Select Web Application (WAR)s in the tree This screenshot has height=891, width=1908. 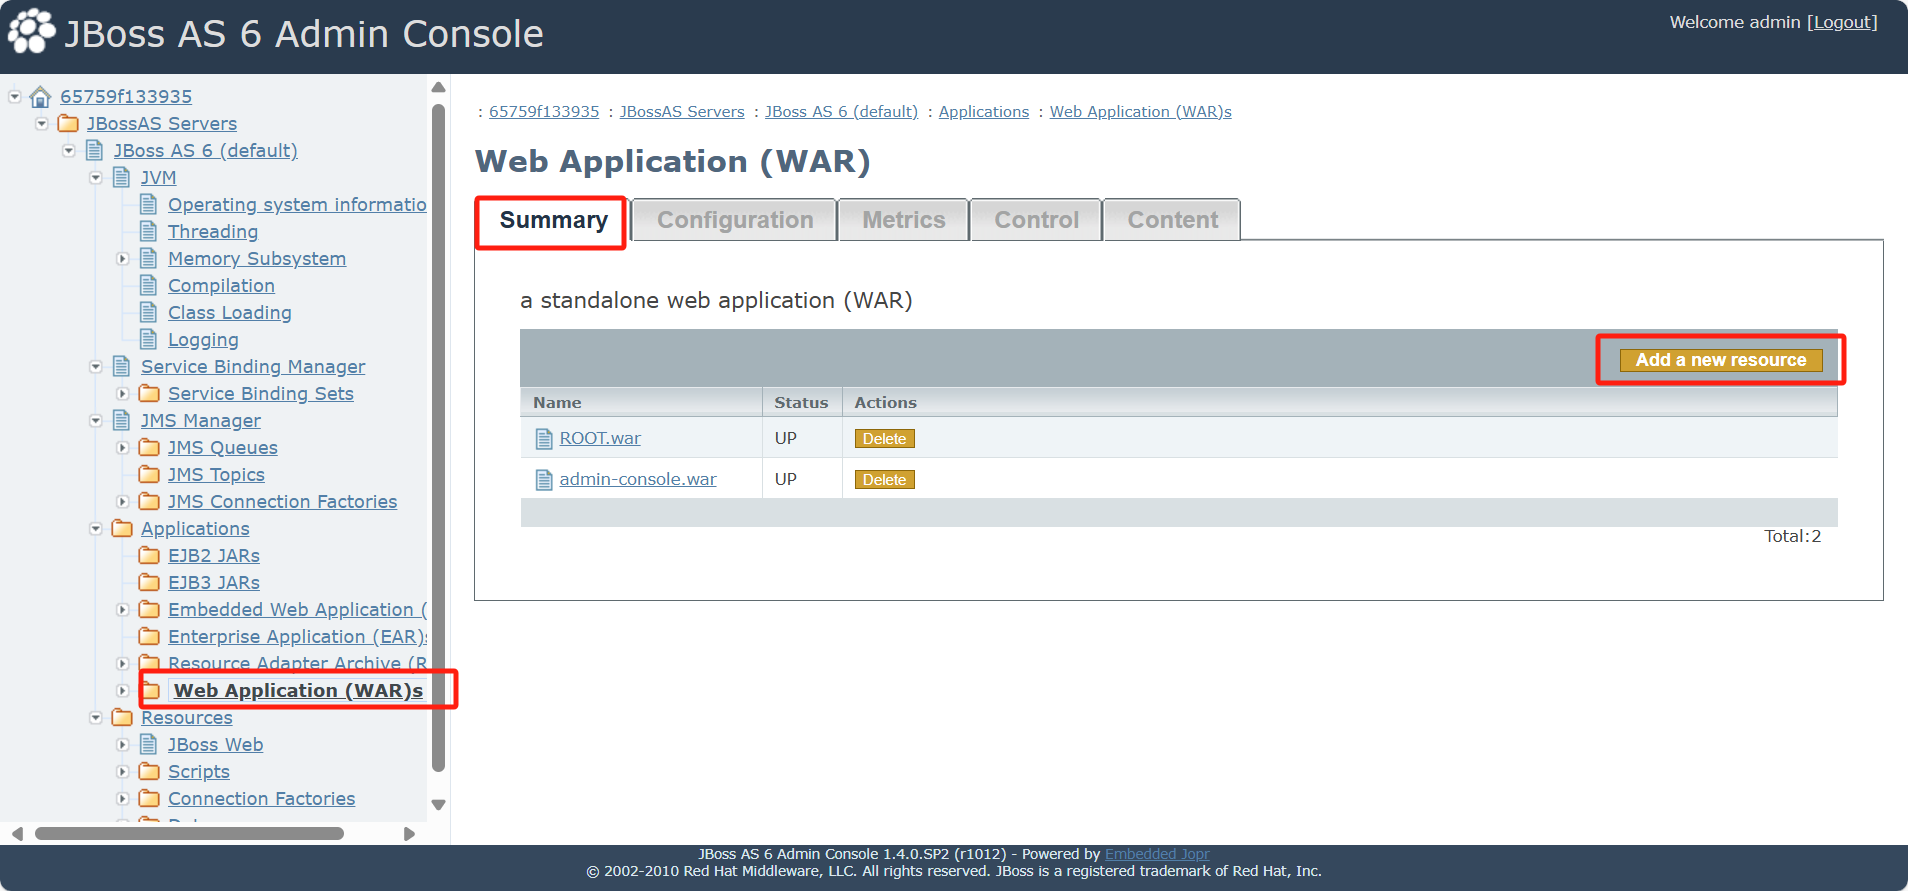tap(298, 691)
